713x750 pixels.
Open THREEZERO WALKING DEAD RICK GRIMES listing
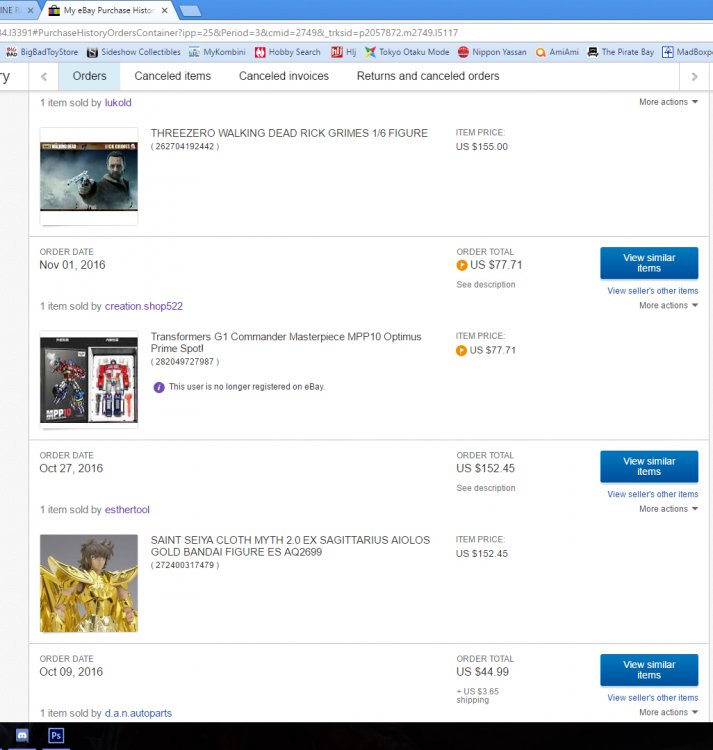289,133
